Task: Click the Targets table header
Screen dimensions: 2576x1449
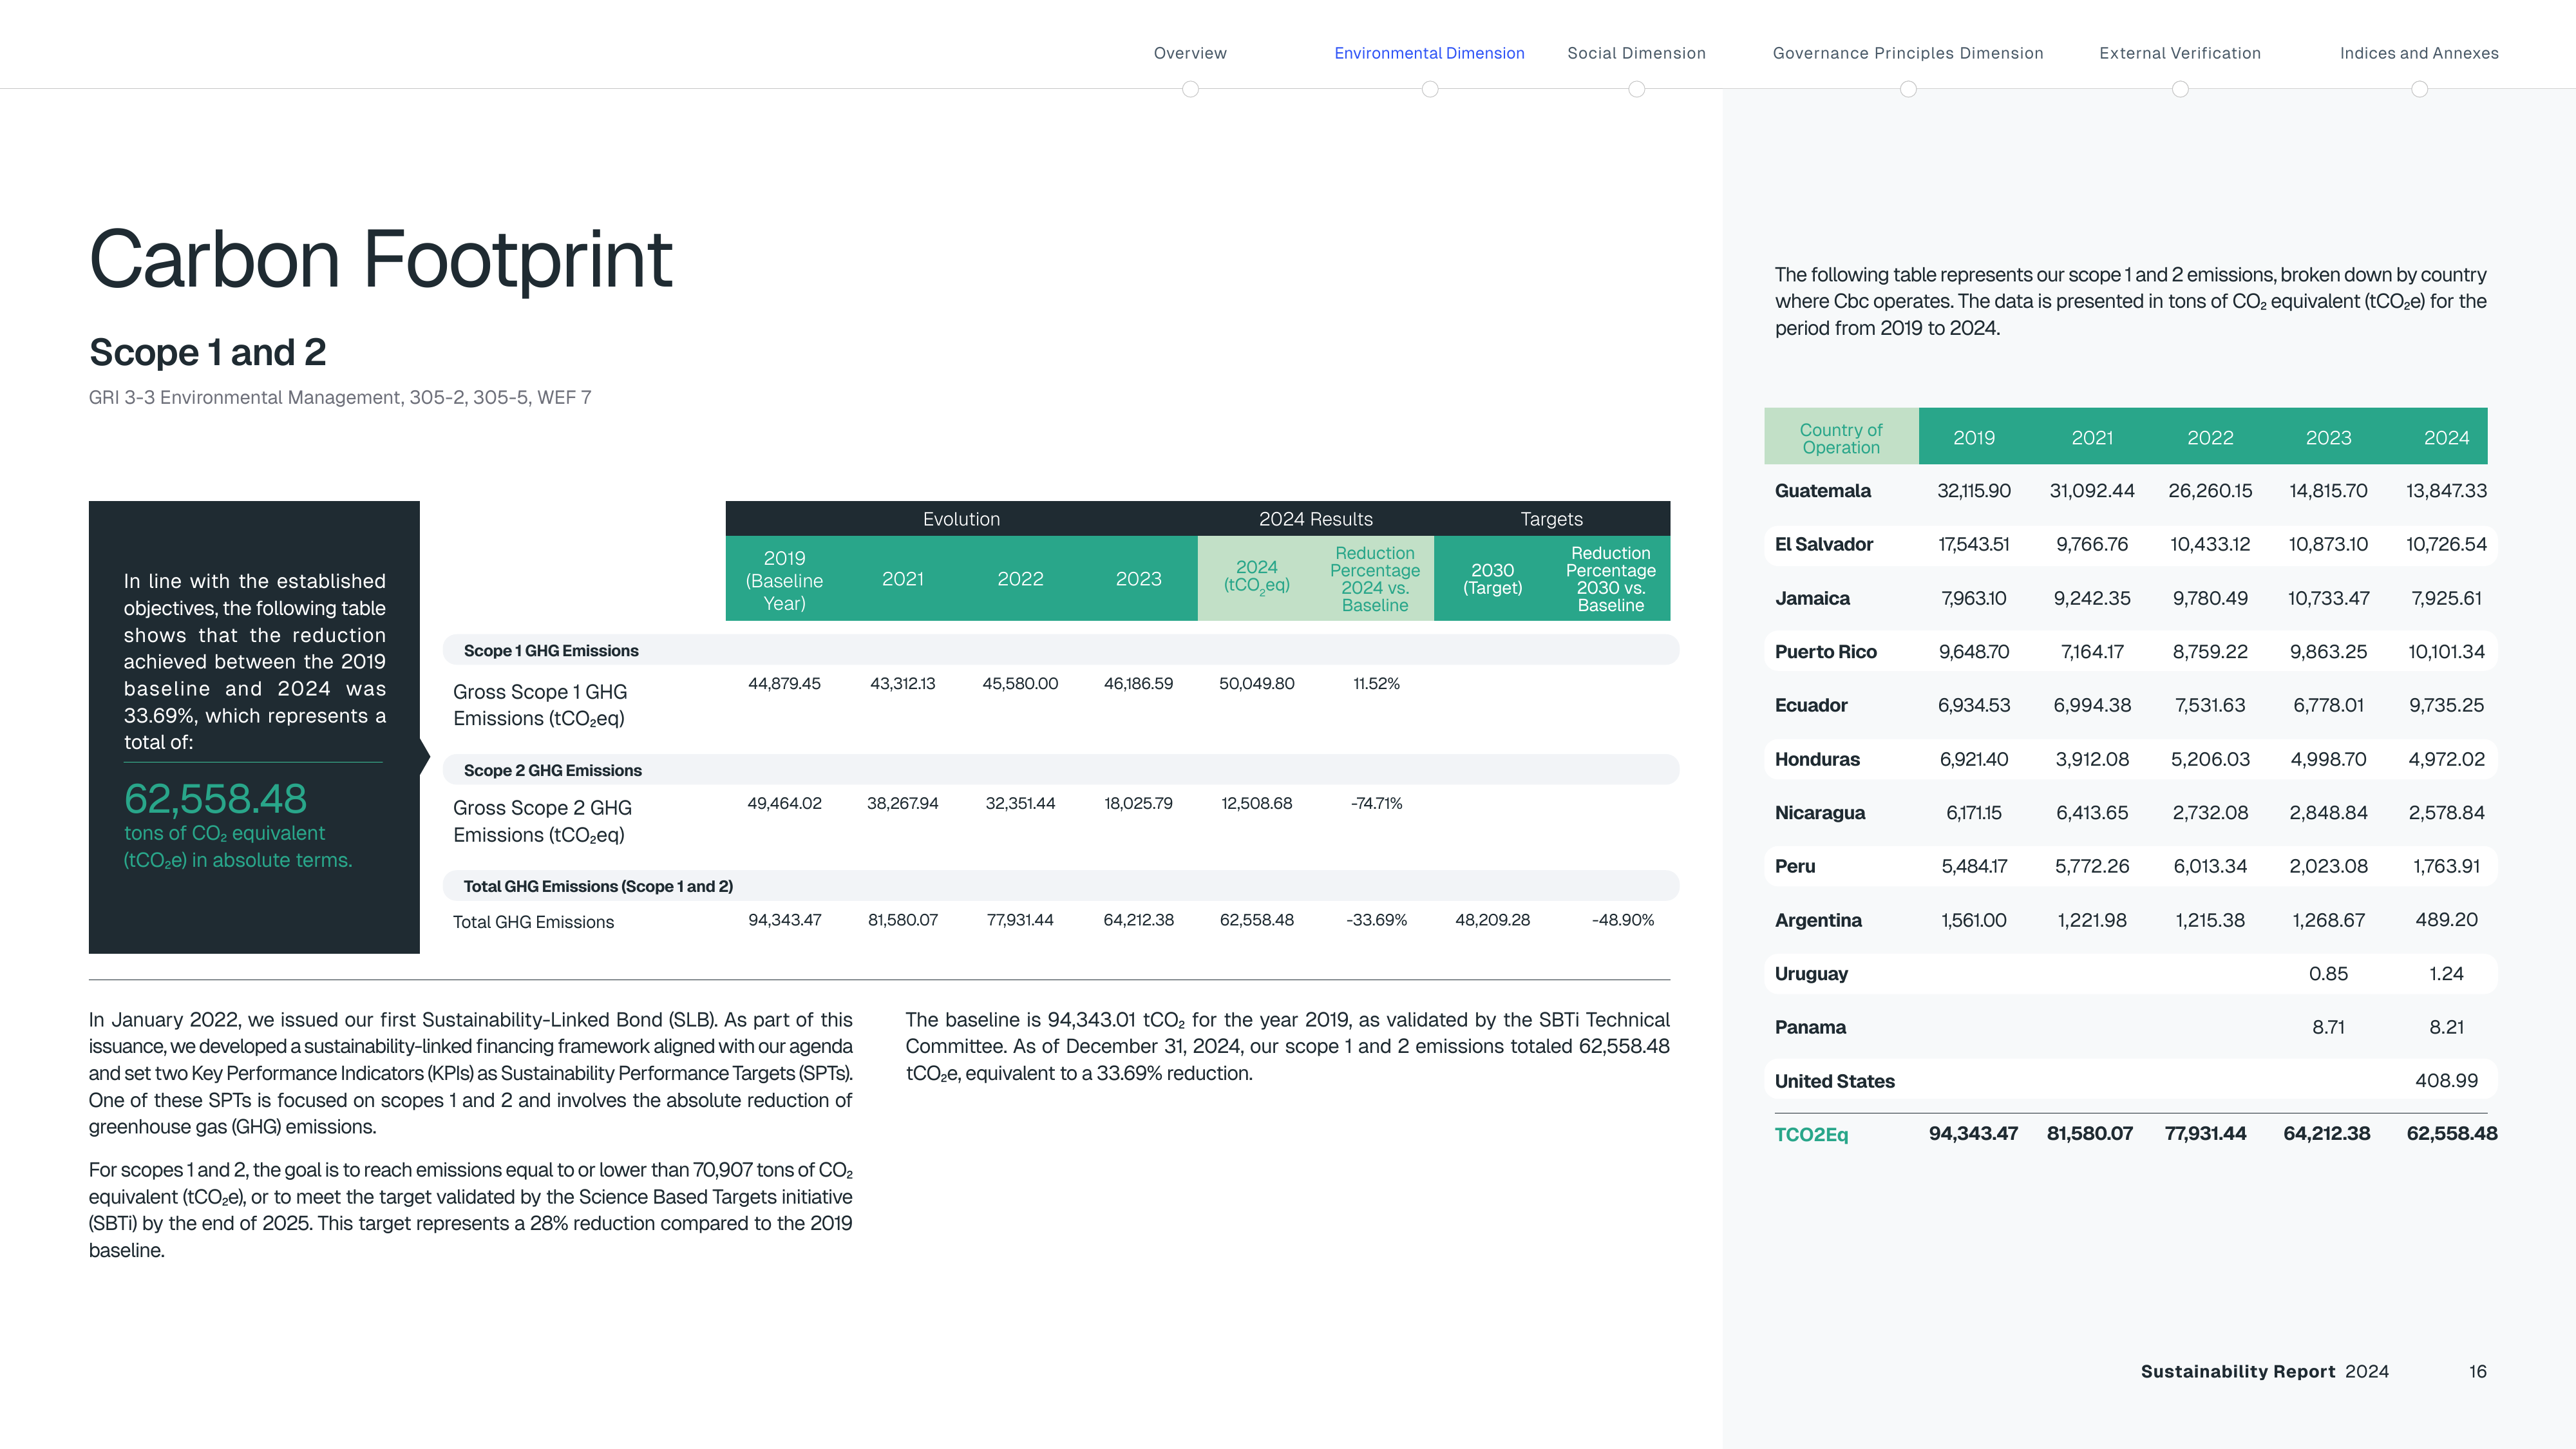Action: (1551, 518)
